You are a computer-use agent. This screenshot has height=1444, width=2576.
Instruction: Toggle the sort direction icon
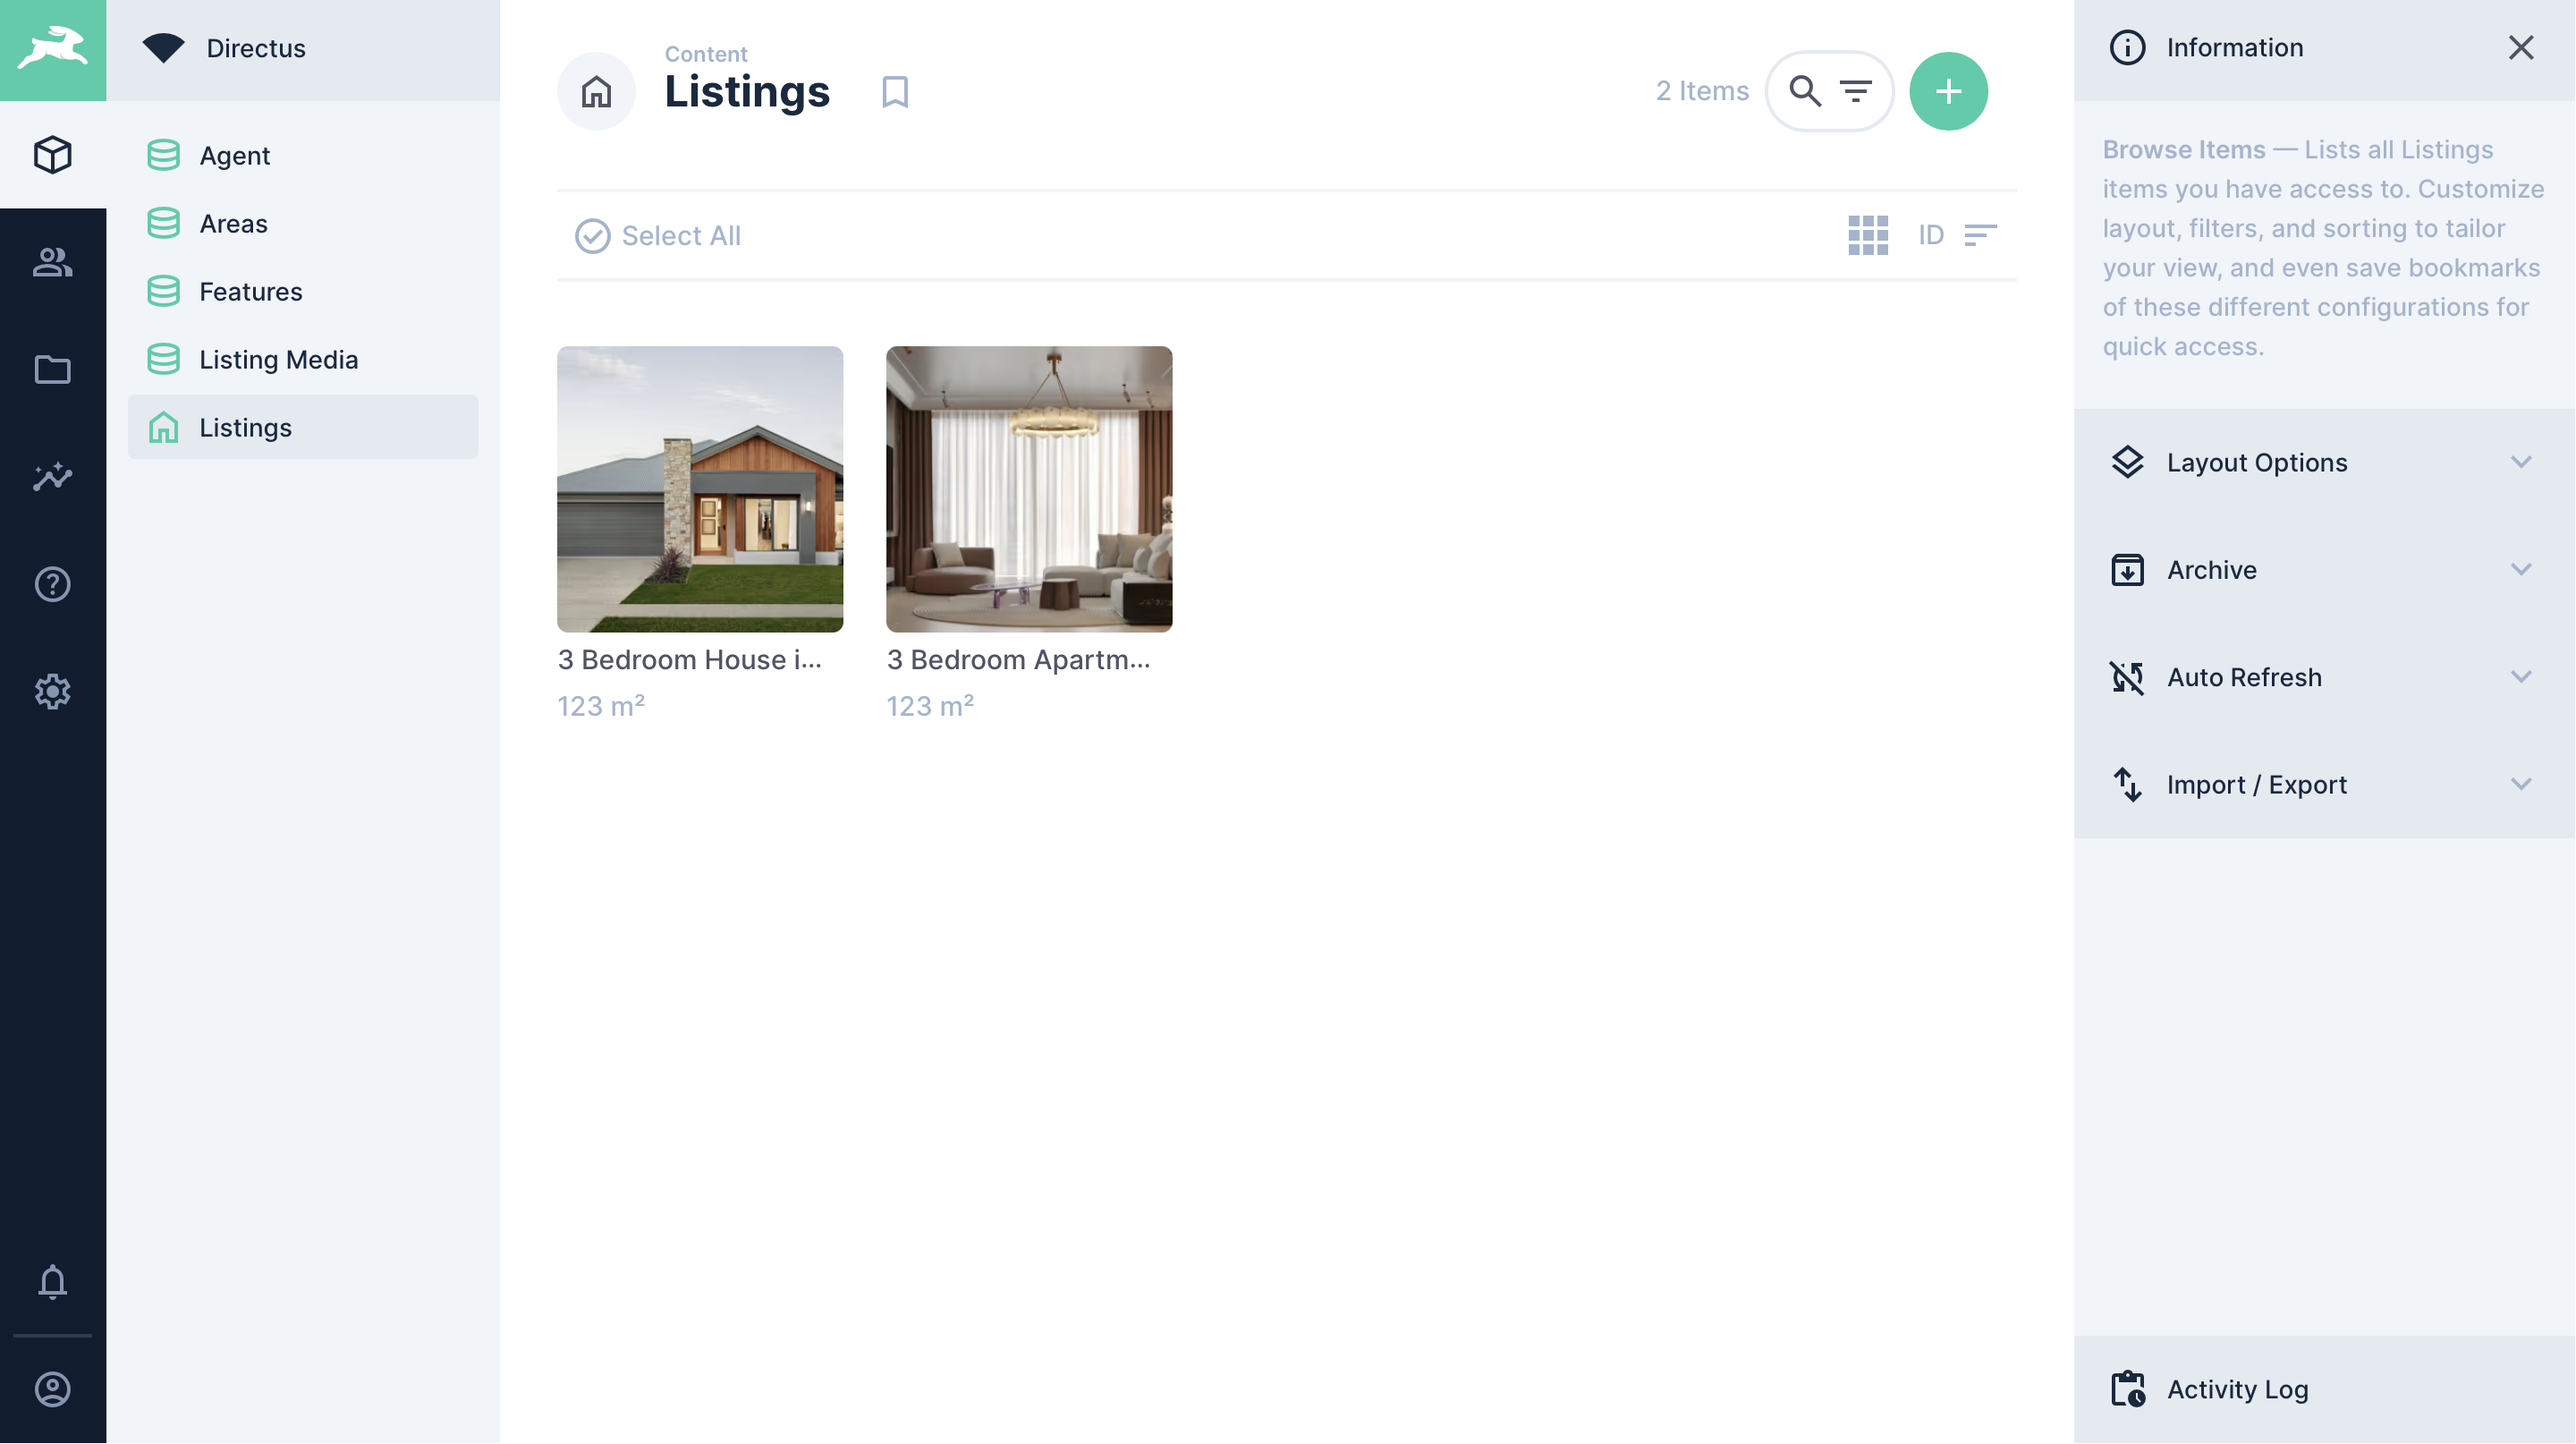click(x=1981, y=235)
